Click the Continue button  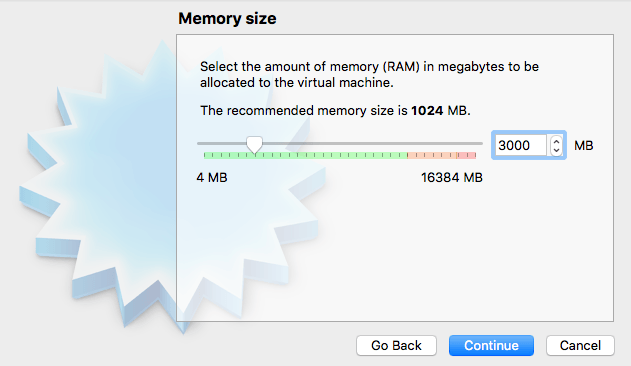coord(491,345)
